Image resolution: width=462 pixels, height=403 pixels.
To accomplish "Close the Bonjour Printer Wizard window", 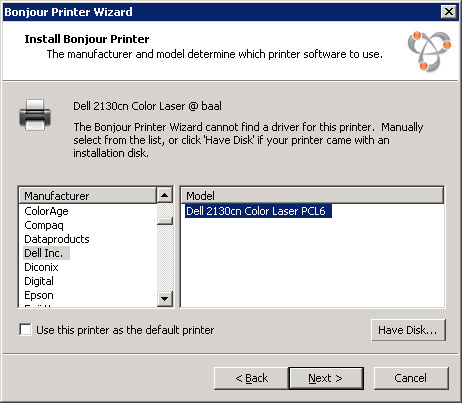I will click(x=449, y=12).
